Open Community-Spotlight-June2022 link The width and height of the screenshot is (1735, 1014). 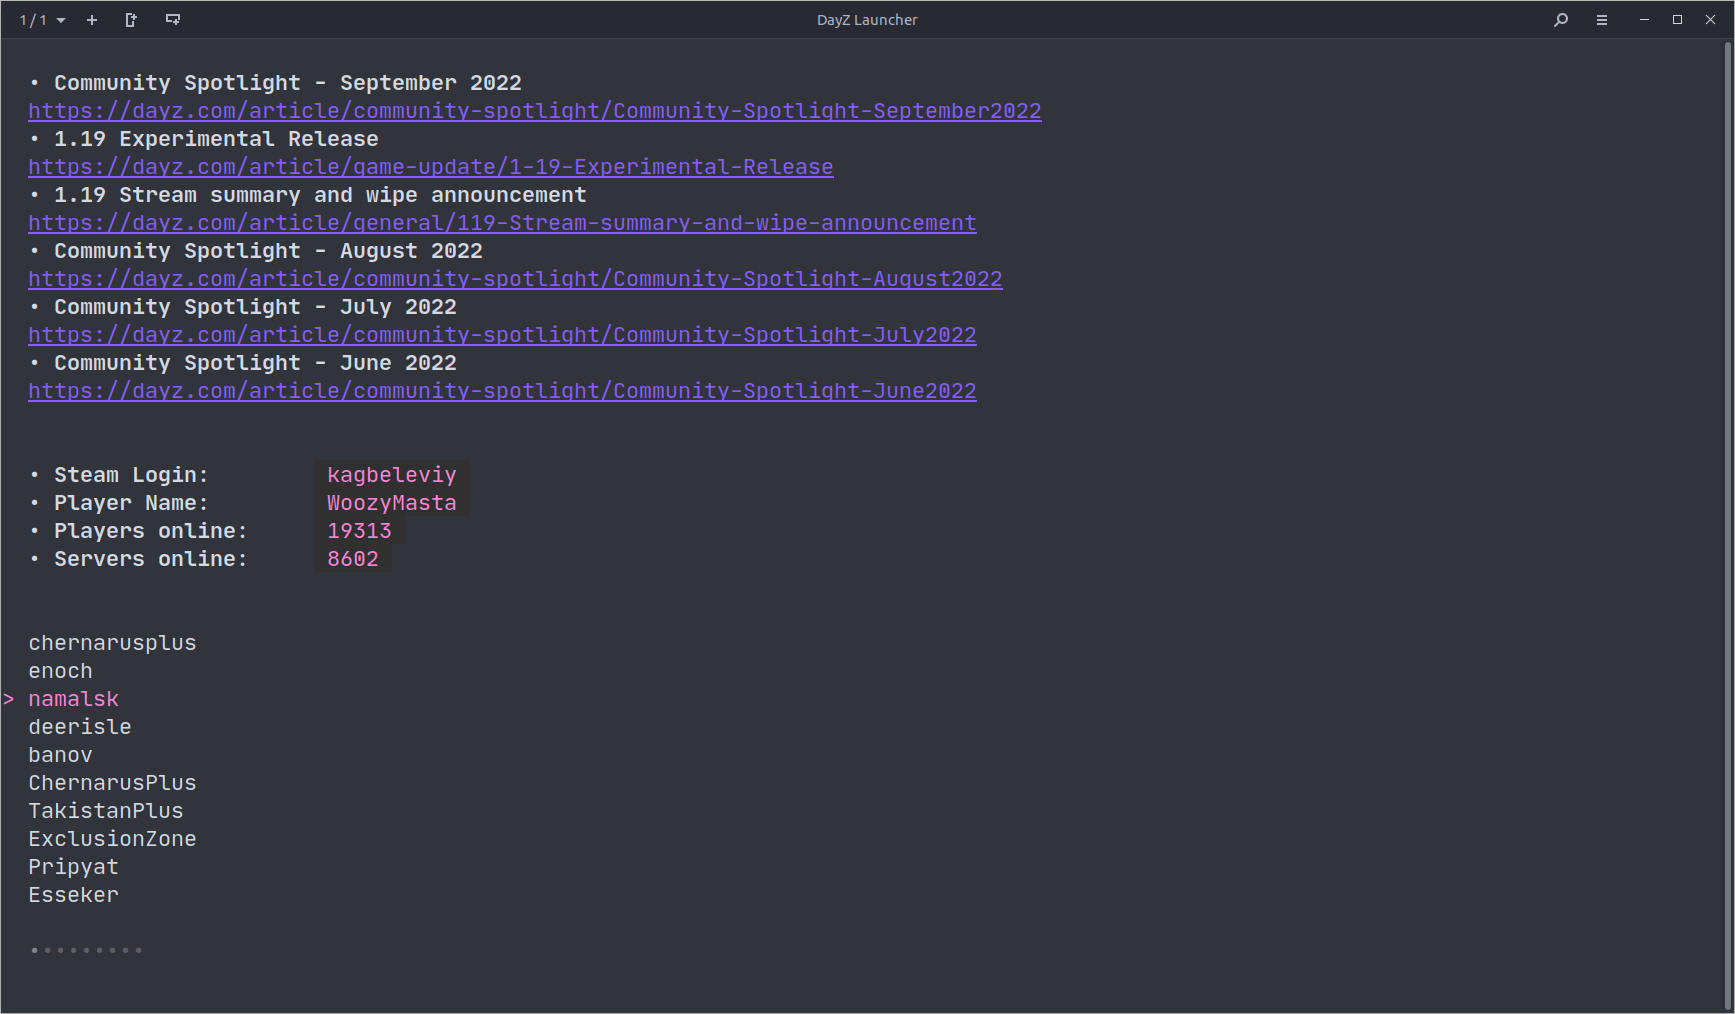pos(502,391)
